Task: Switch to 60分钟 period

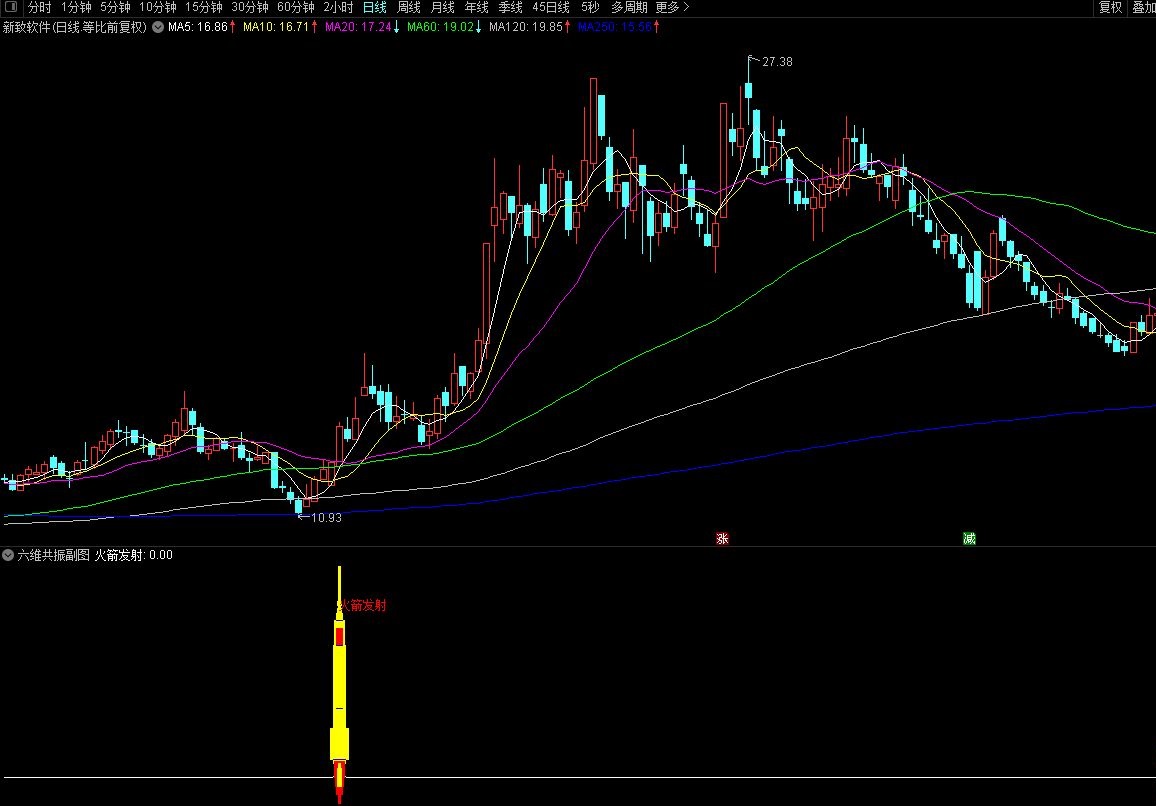Action: coord(296,7)
